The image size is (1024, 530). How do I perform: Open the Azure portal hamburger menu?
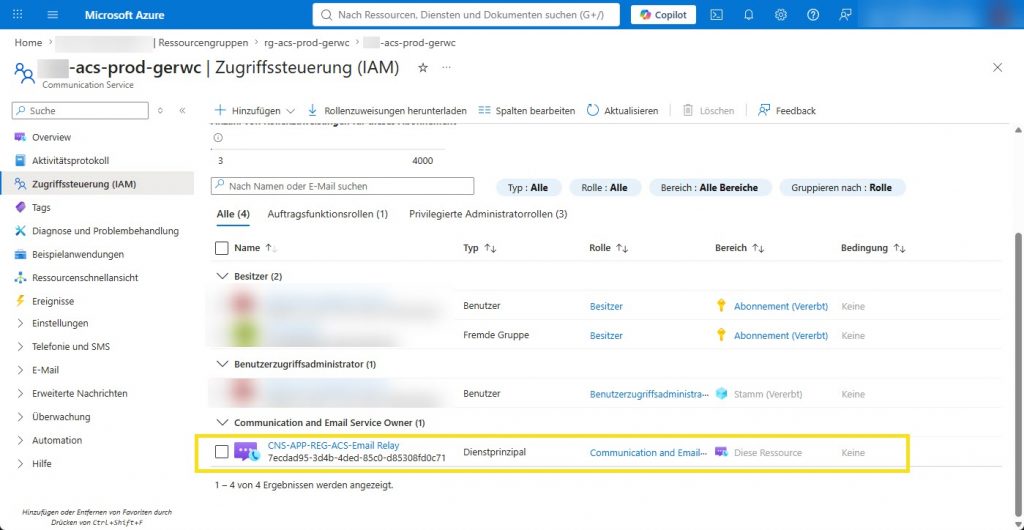(x=53, y=14)
